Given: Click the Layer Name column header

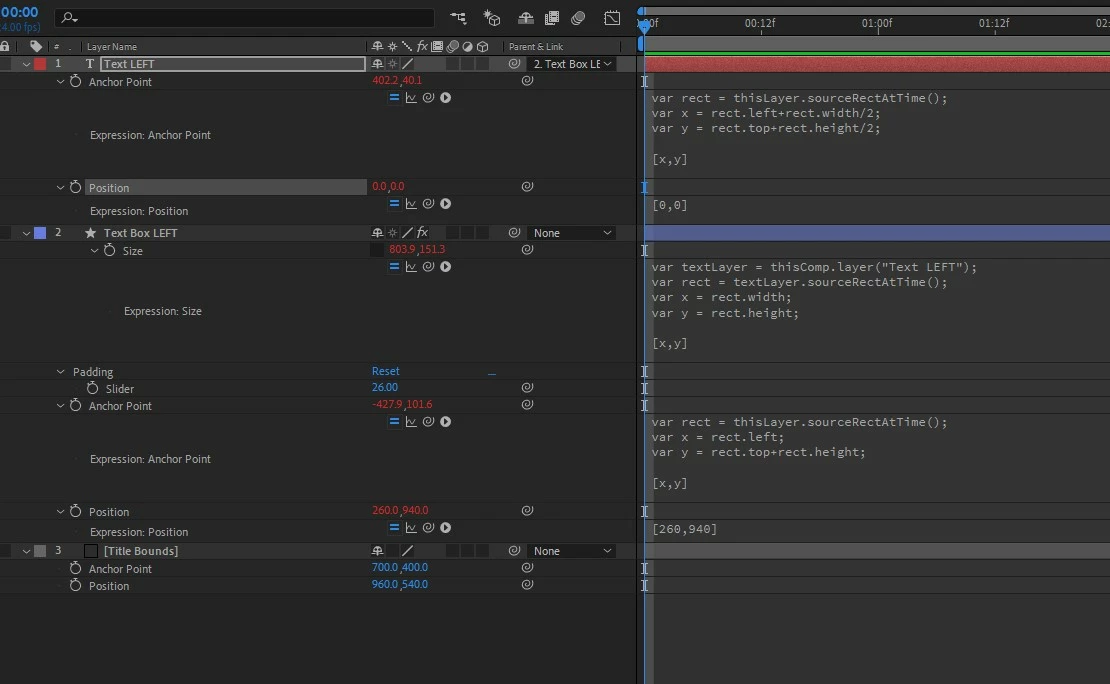Looking at the screenshot, I should 112,47.
